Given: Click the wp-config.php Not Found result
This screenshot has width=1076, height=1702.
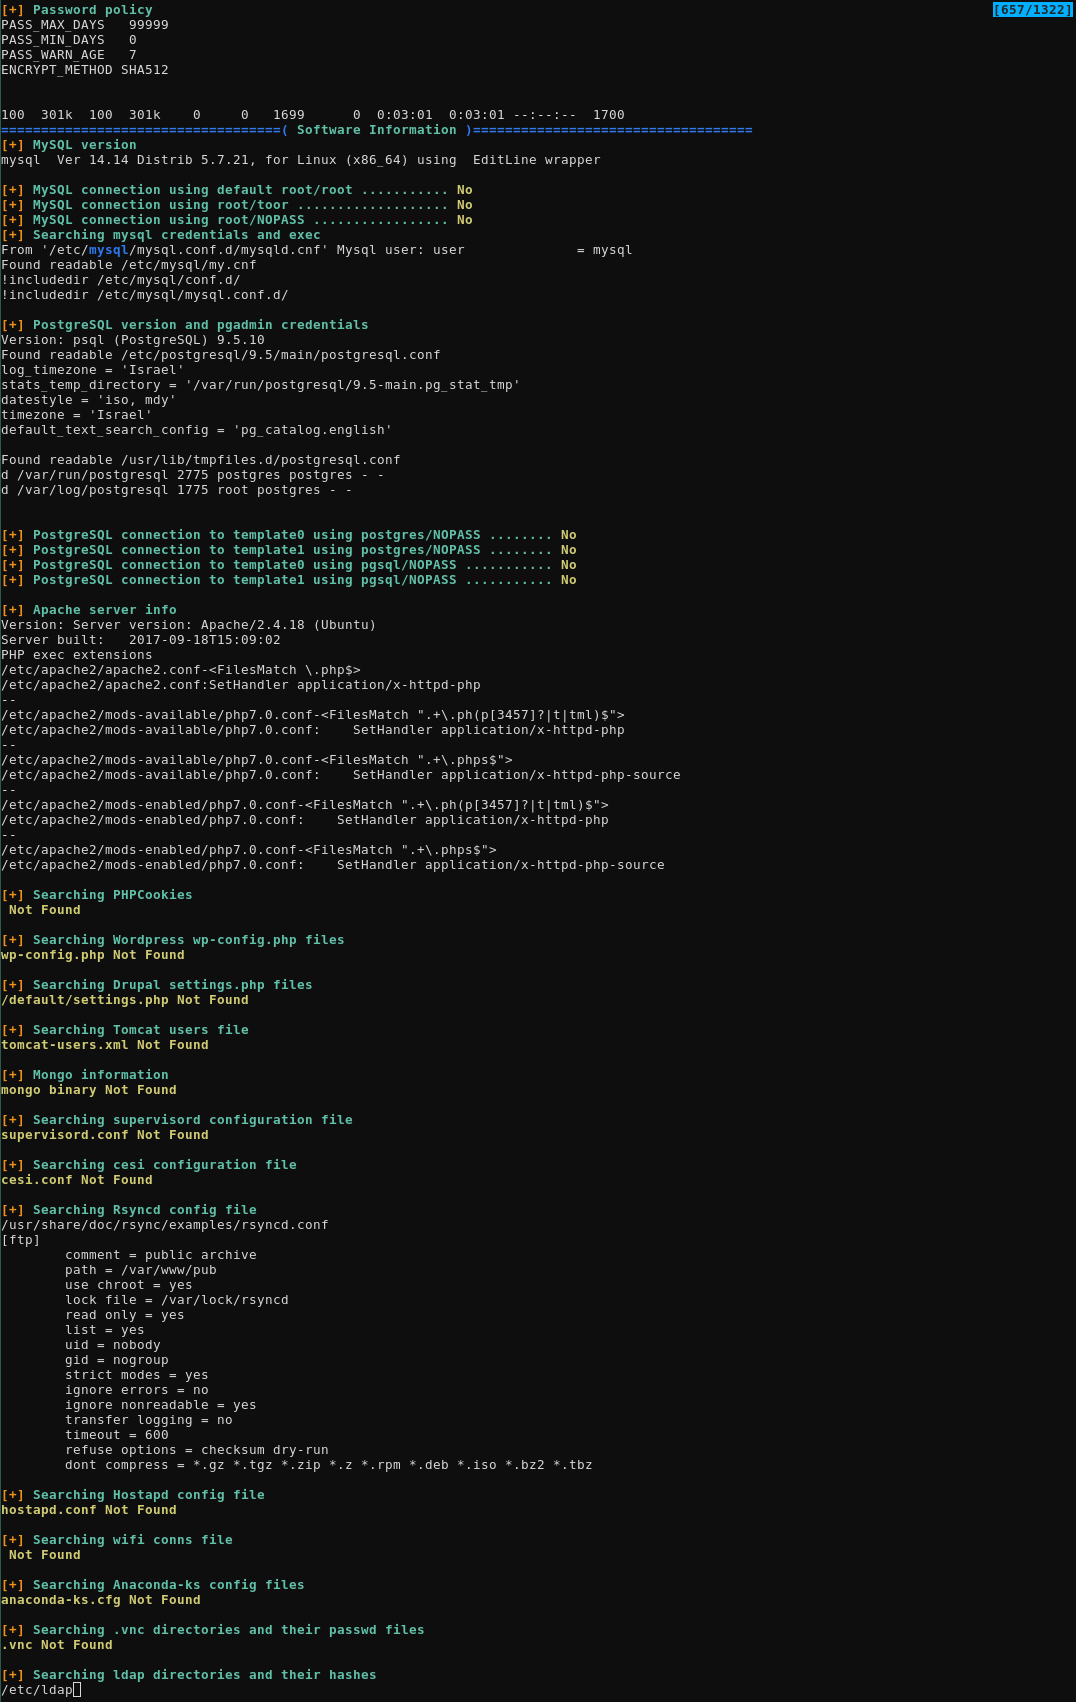Looking at the screenshot, I should pos(92,955).
